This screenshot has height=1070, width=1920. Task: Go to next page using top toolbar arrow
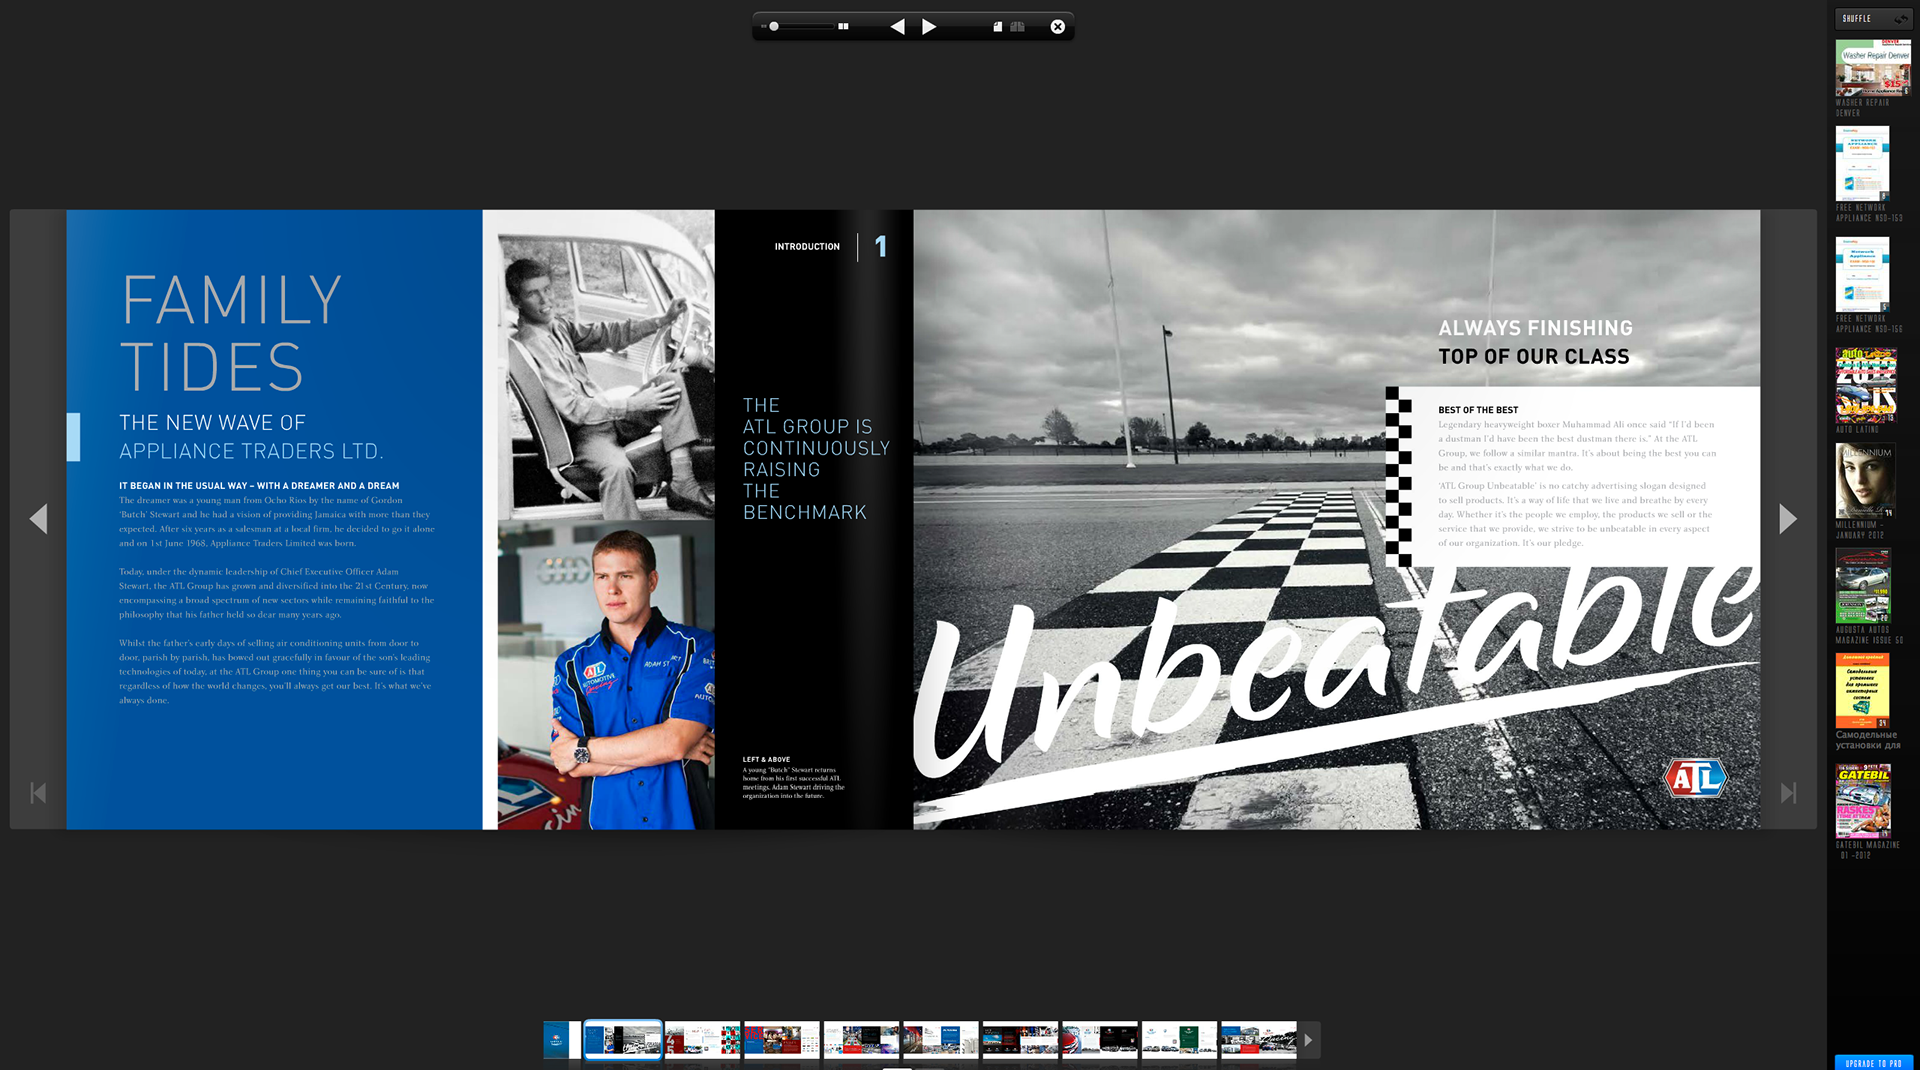929,27
